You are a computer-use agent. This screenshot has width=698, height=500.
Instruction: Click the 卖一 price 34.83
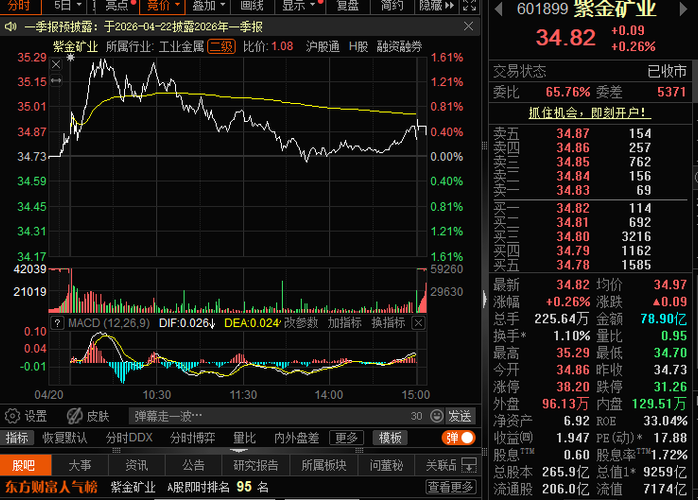pyautogui.click(x=573, y=191)
